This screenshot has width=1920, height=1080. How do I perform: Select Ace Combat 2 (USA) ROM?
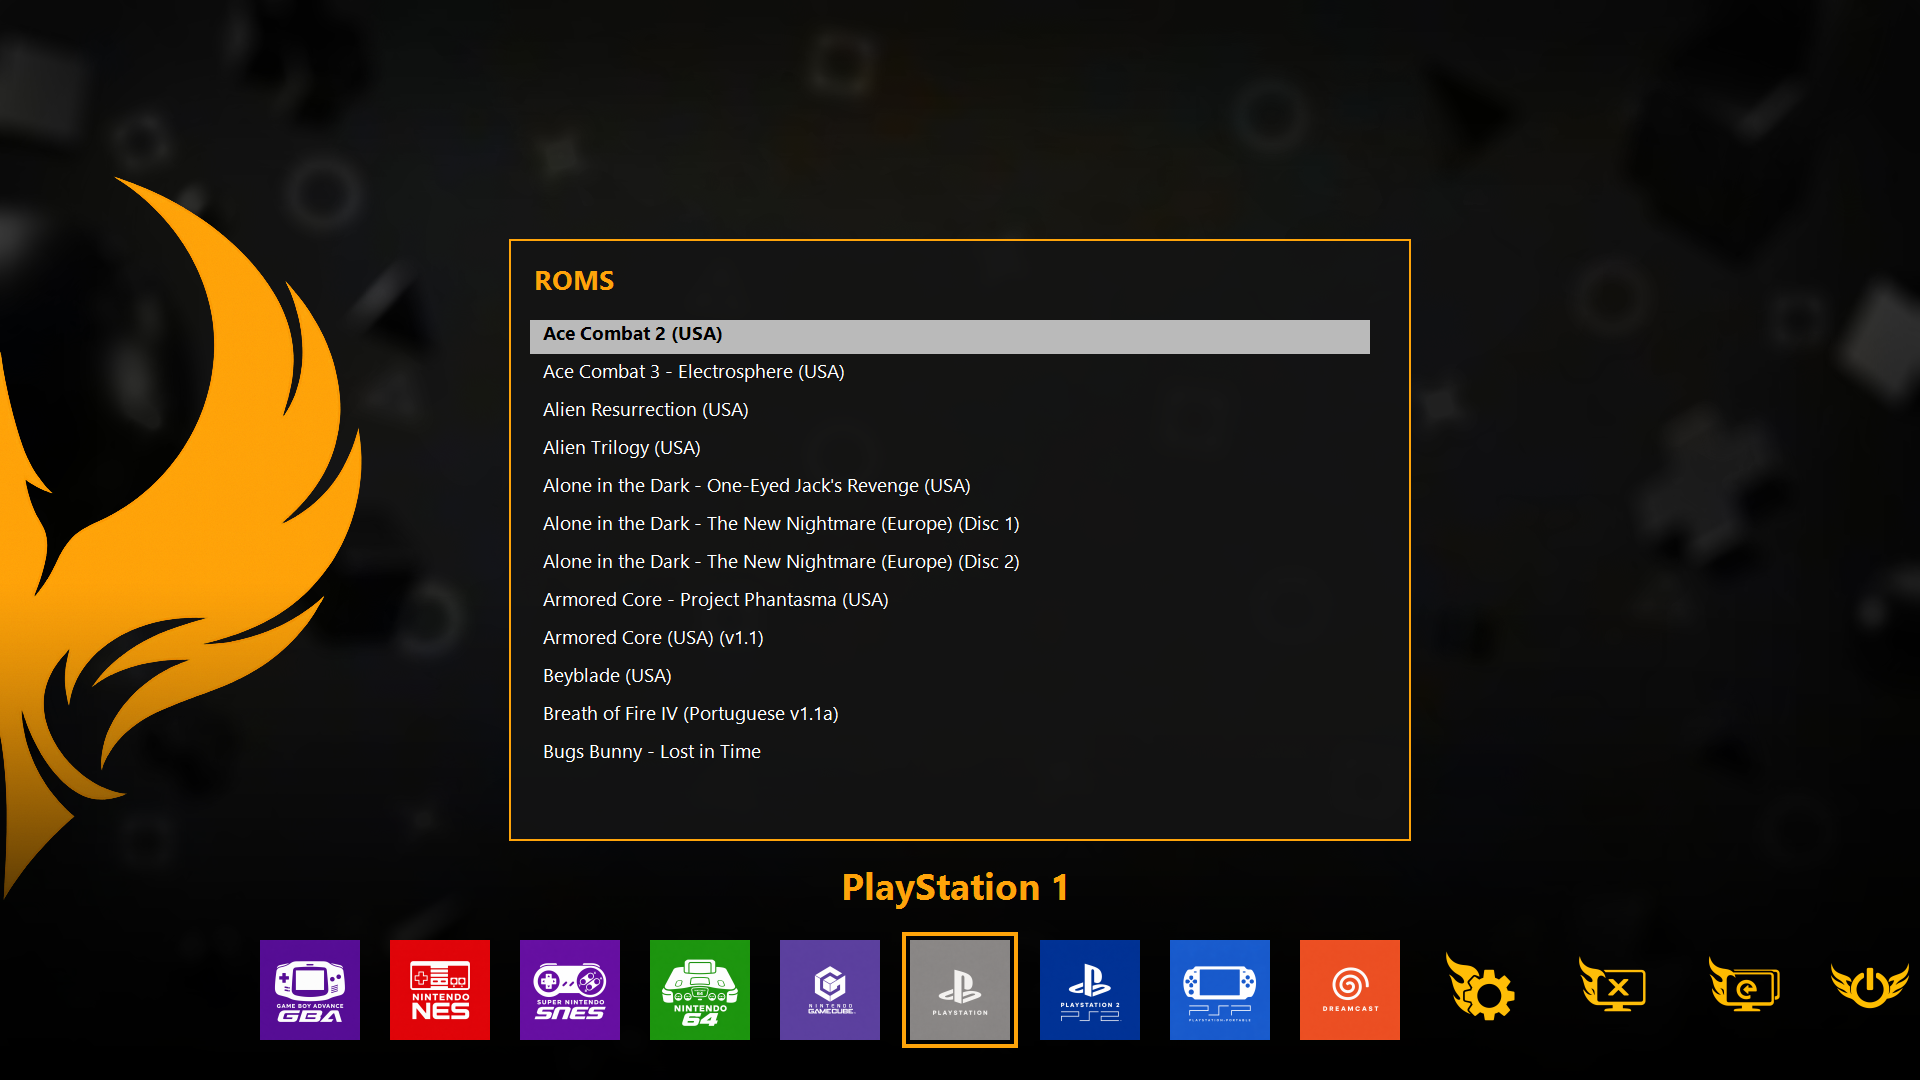950,336
